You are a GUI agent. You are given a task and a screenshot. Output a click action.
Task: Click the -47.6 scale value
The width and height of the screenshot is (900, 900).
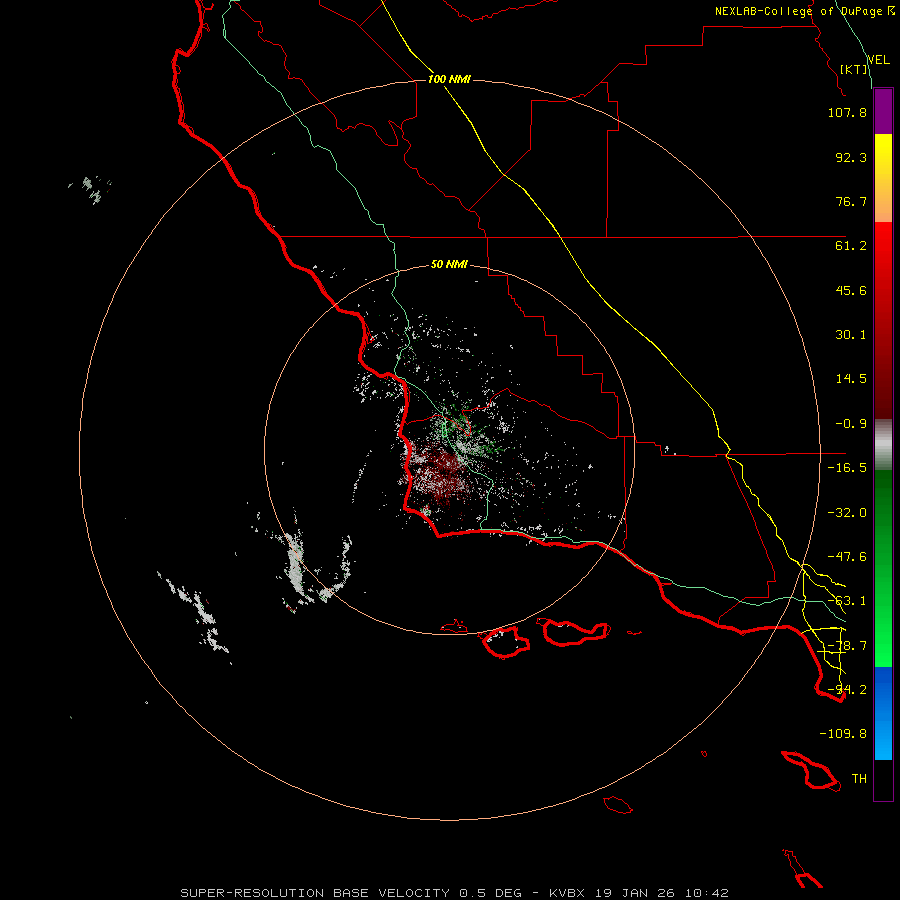847,557
